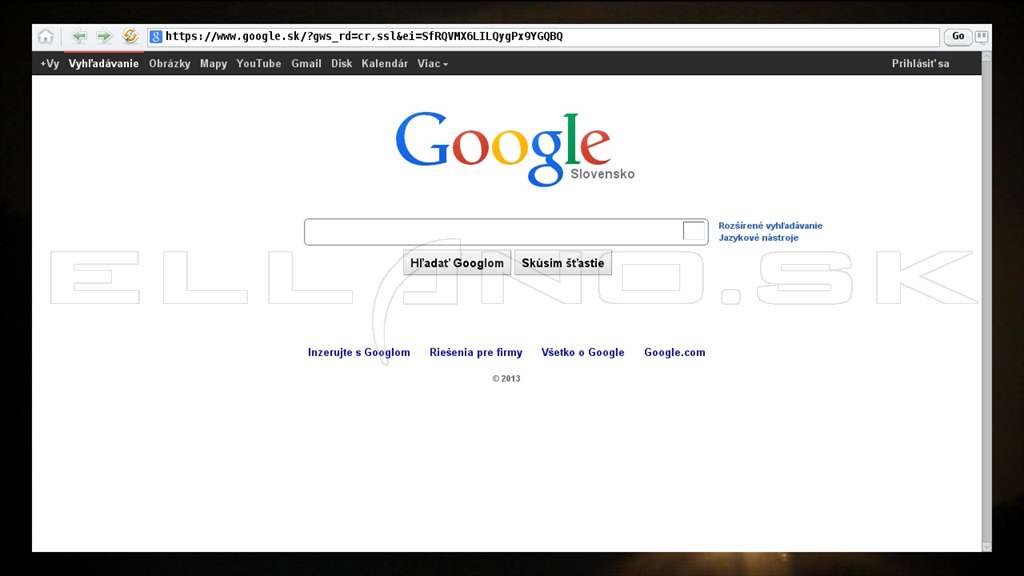The image size is (1024, 576).
Task: Click the Google Slovensko logo
Action: [515, 149]
